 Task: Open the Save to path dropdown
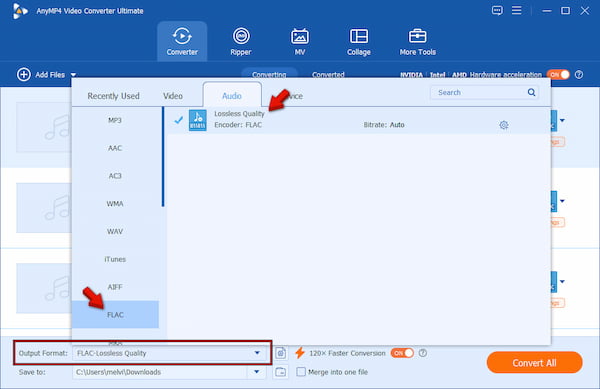coord(257,371)
